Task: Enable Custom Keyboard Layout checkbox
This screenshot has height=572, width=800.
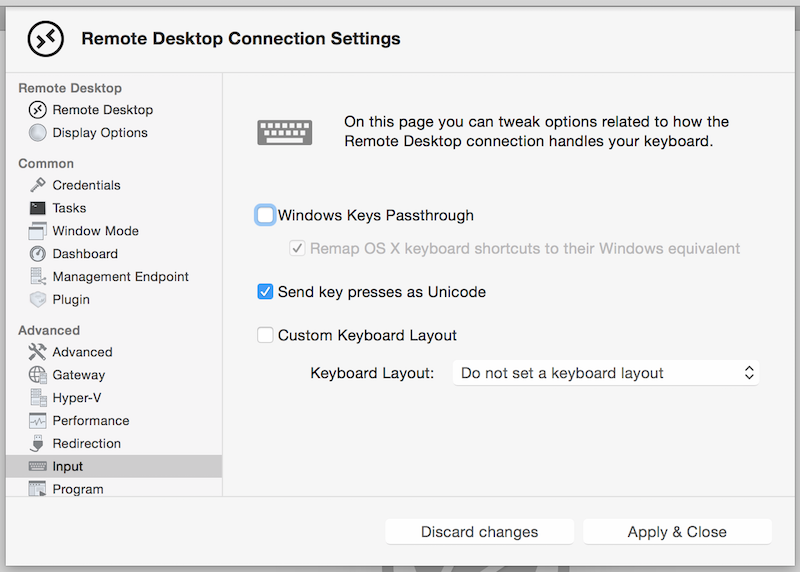Action: 265,335
